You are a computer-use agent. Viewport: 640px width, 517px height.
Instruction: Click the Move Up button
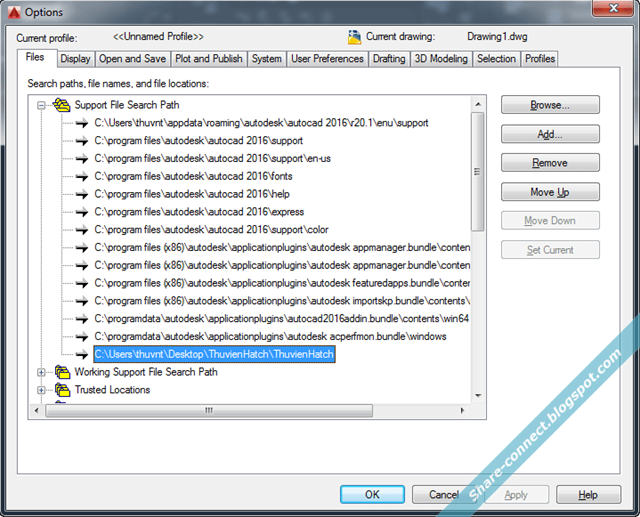click(x=550, y=192)
